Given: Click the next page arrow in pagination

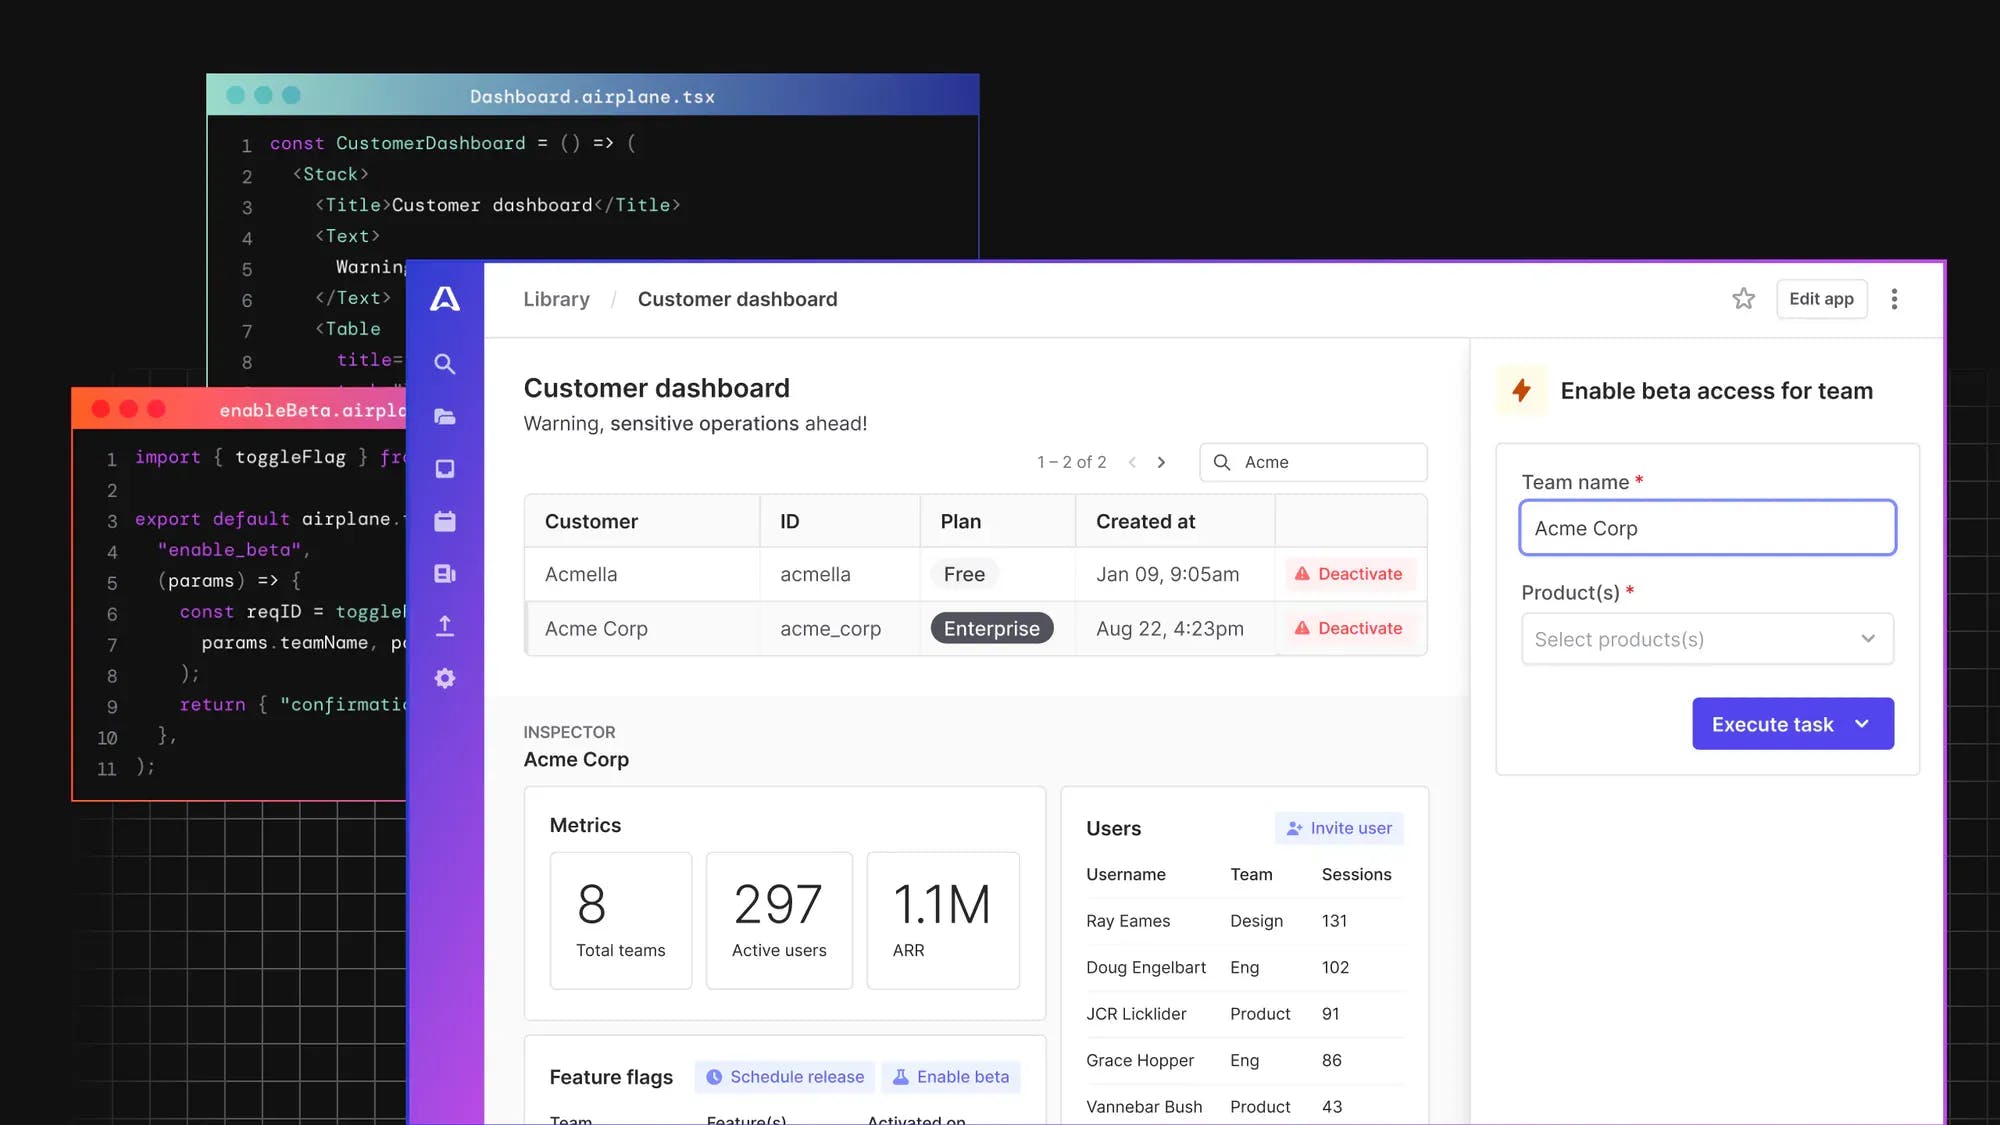Looking at the screenshot, I should [x=1162, y=462].
